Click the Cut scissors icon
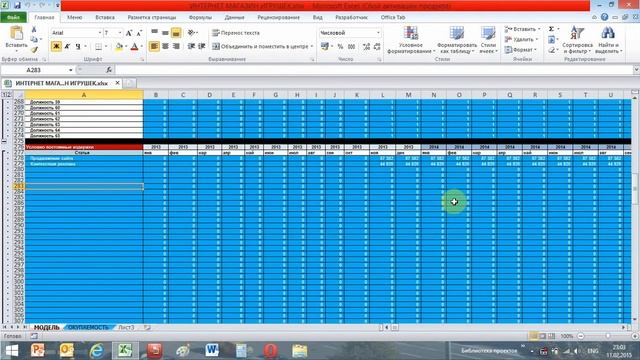The image size is (640, 360). pos(34,30)
